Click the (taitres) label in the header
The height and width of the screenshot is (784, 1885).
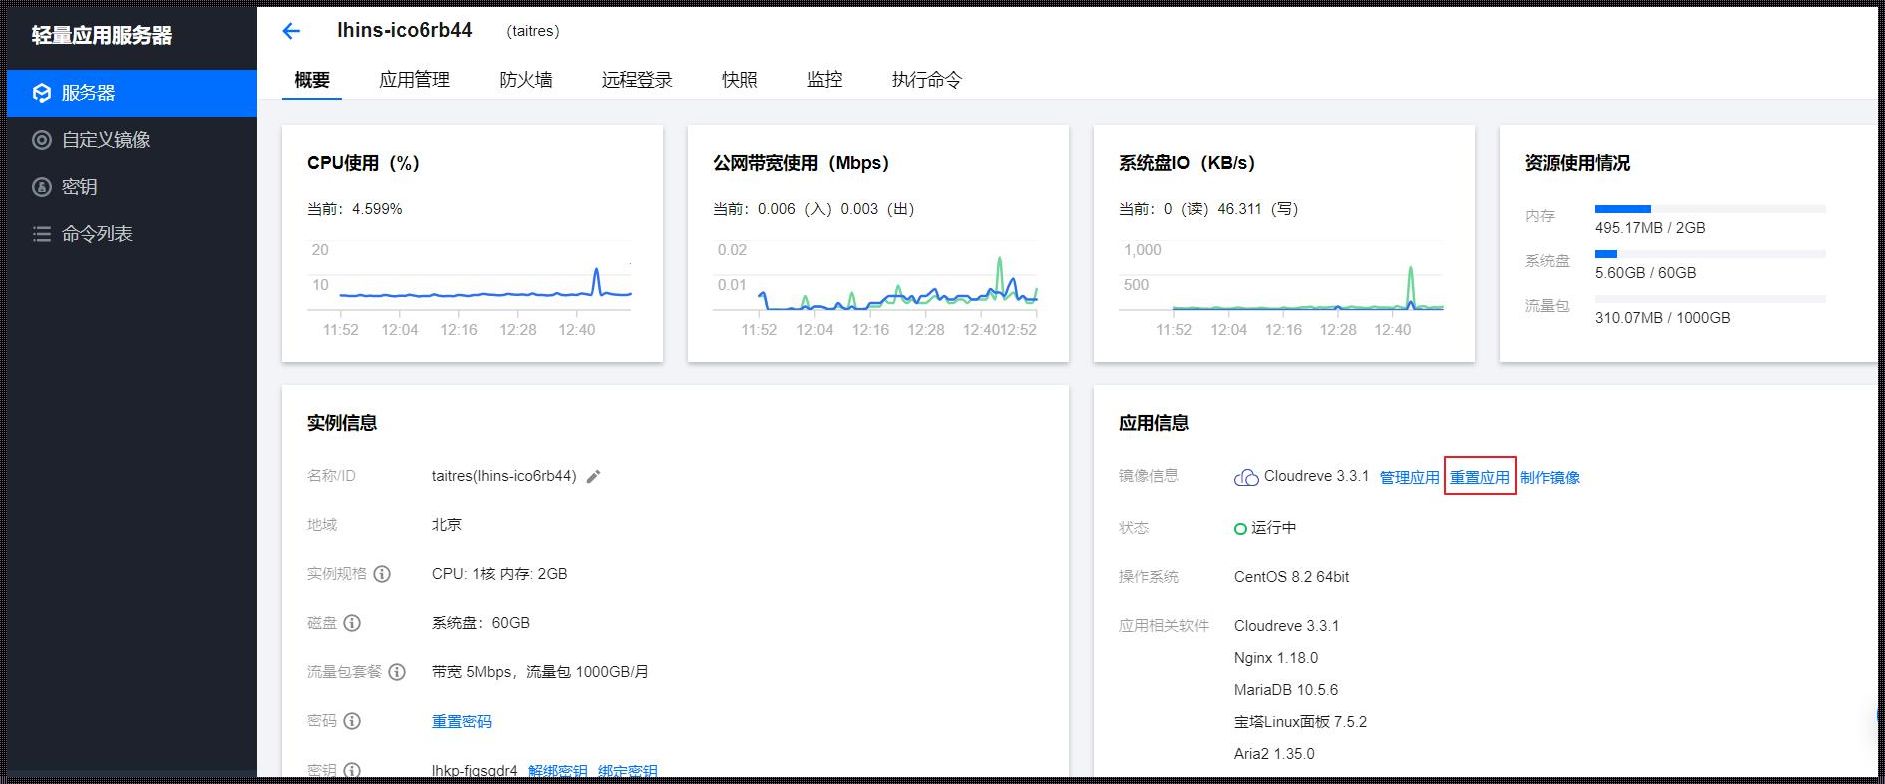pyautogui.click(x=533, y=31)
